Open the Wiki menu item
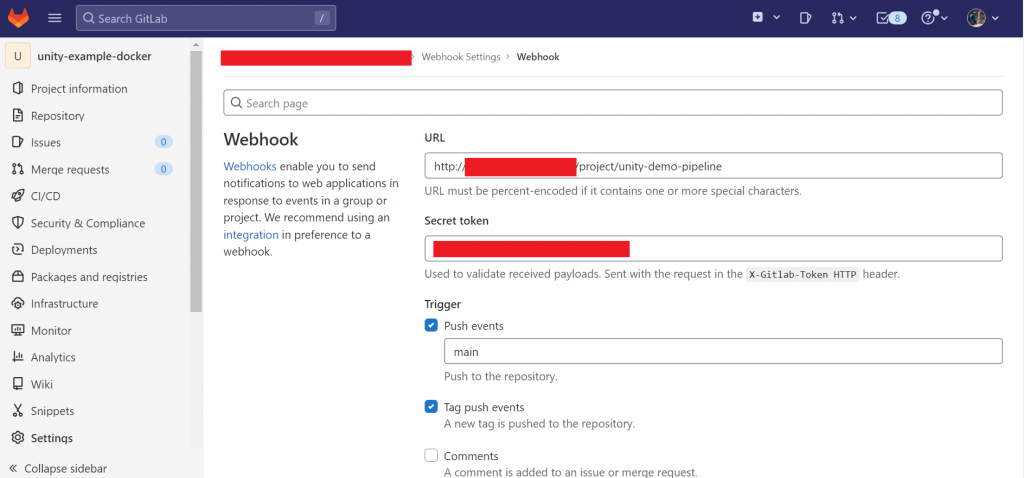This screenshot has height=478, width=1024. point(42,384)
